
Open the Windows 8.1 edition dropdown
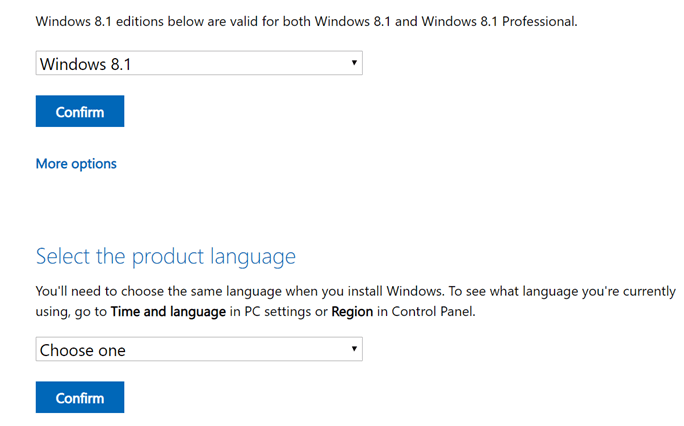(199, 63)
